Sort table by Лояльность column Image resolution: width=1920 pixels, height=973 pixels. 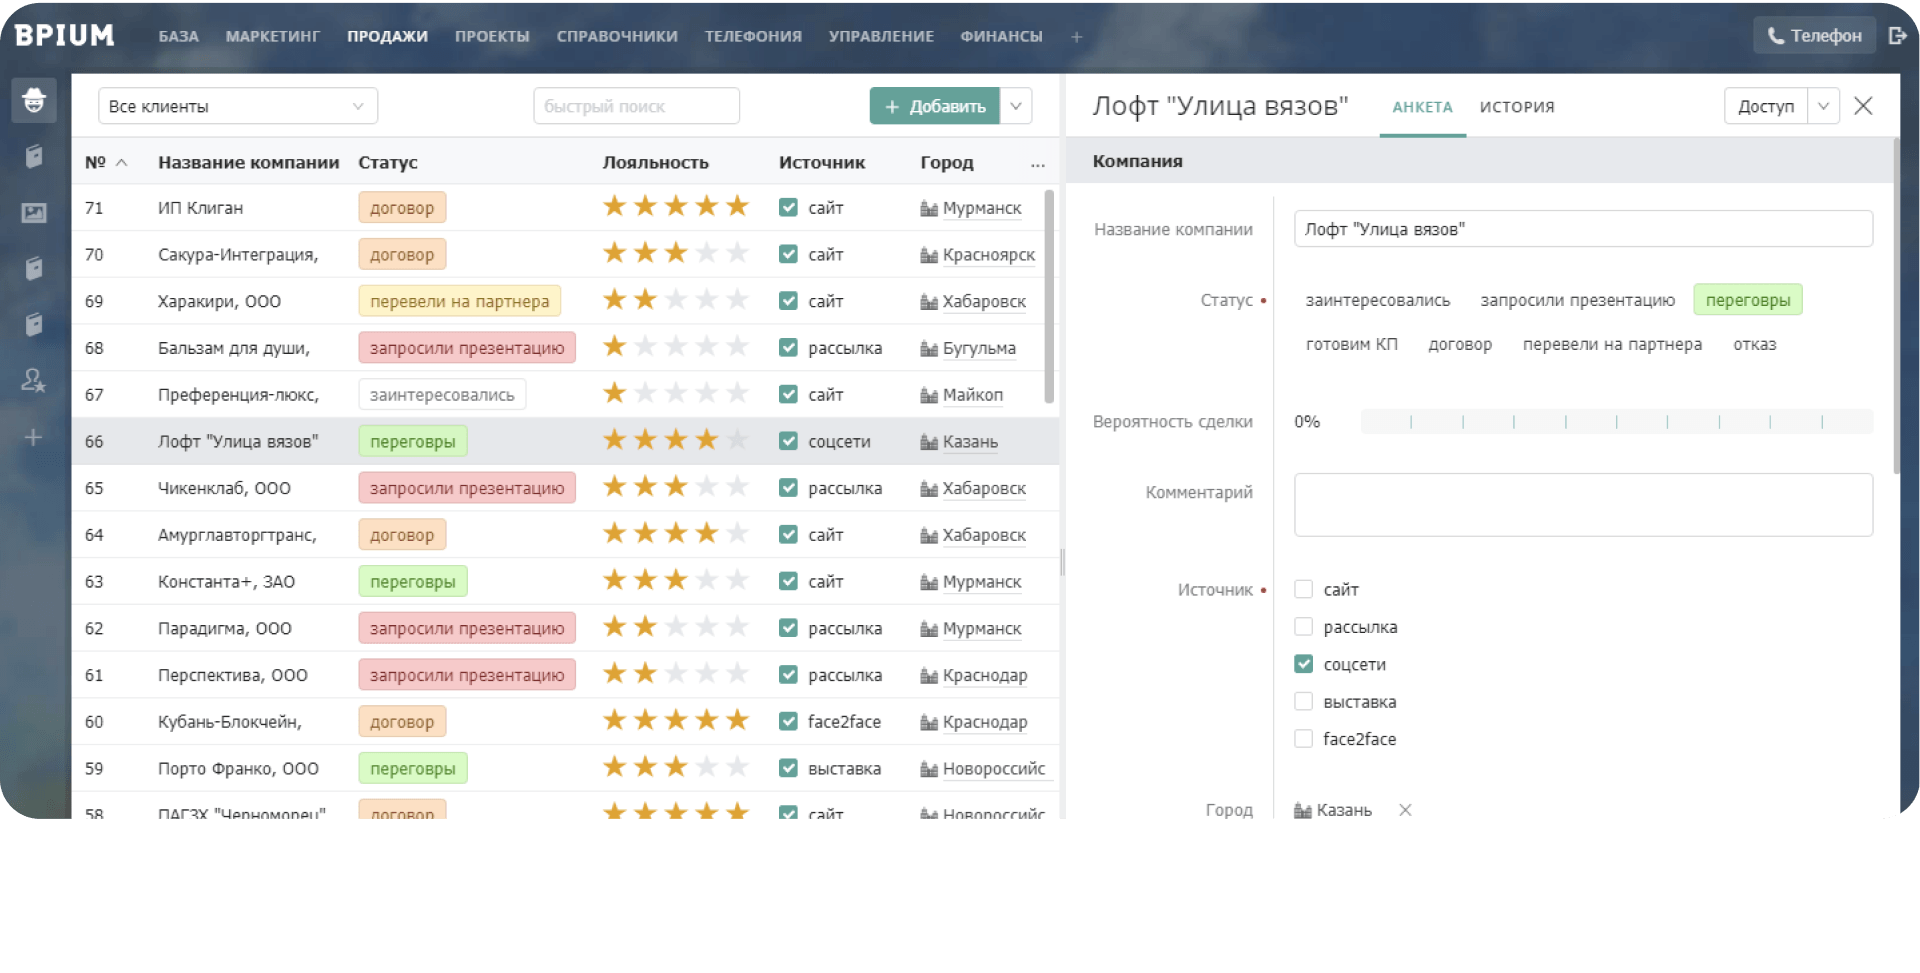[x=655, y=162]
